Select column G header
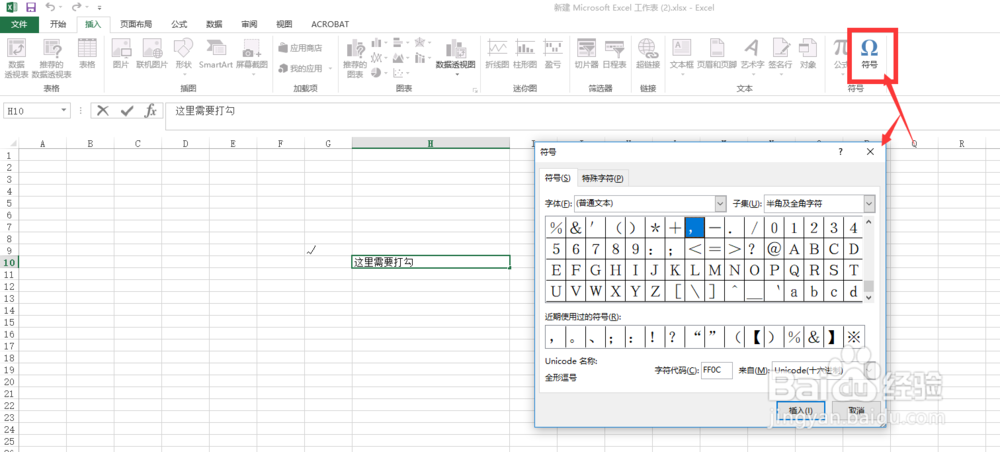Viewport: 1000px width, 452px height. [x=328, y=144]
